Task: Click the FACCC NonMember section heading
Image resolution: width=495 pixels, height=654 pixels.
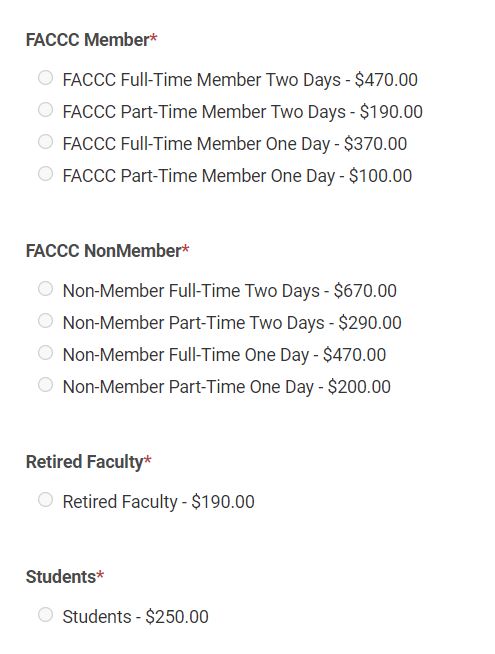Action: [x=108, y=251]
